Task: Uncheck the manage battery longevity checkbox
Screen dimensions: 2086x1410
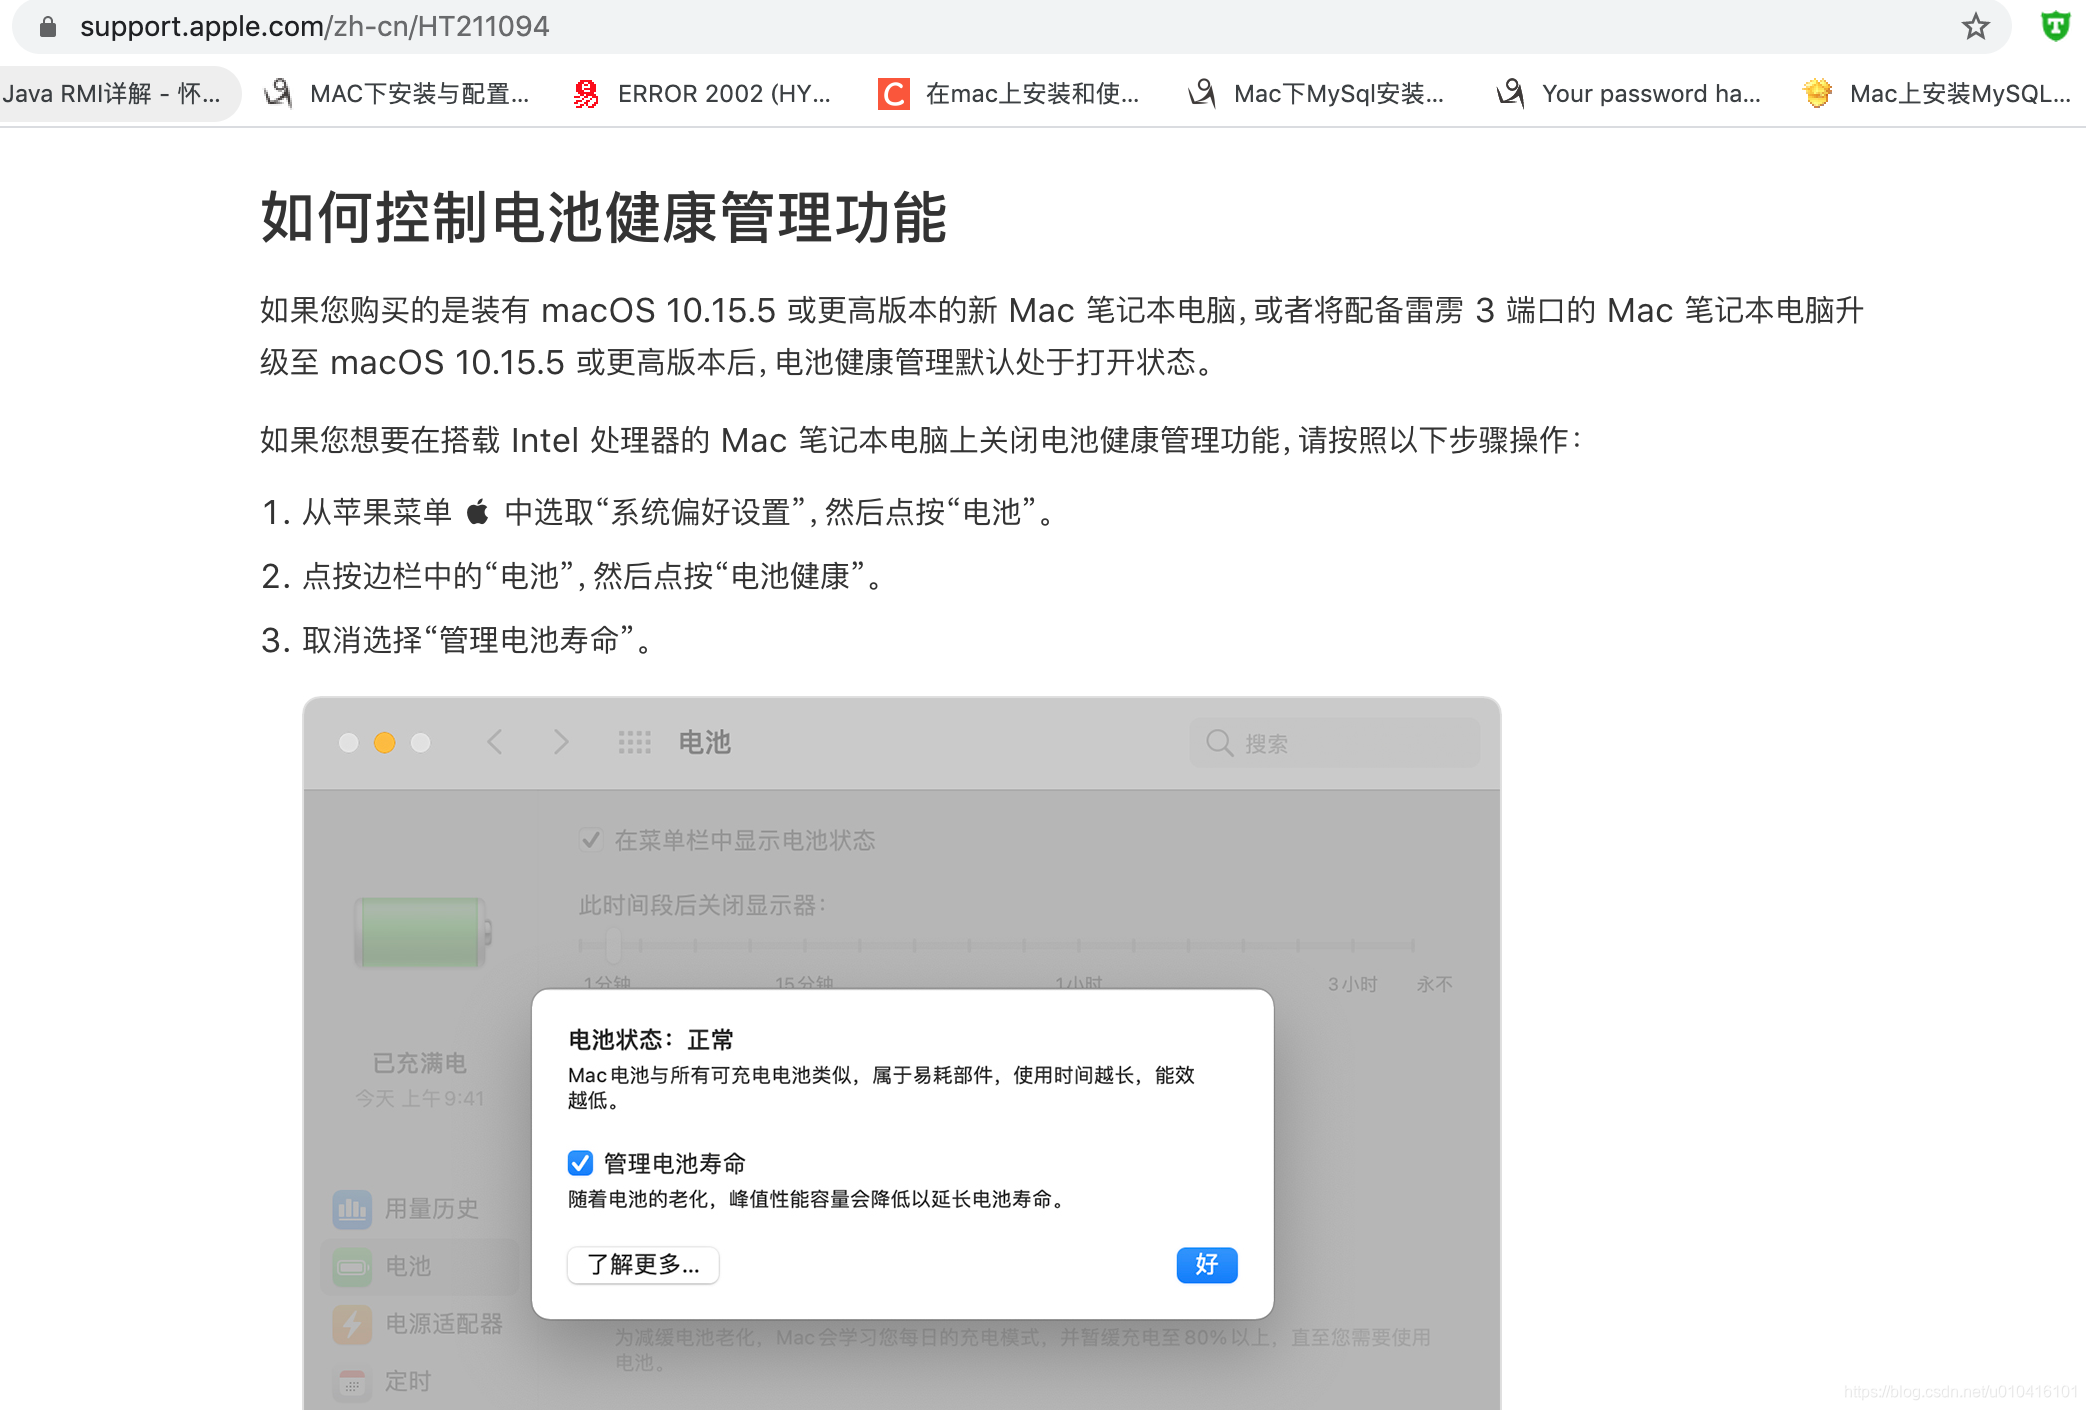Action: coord(580,1163)
